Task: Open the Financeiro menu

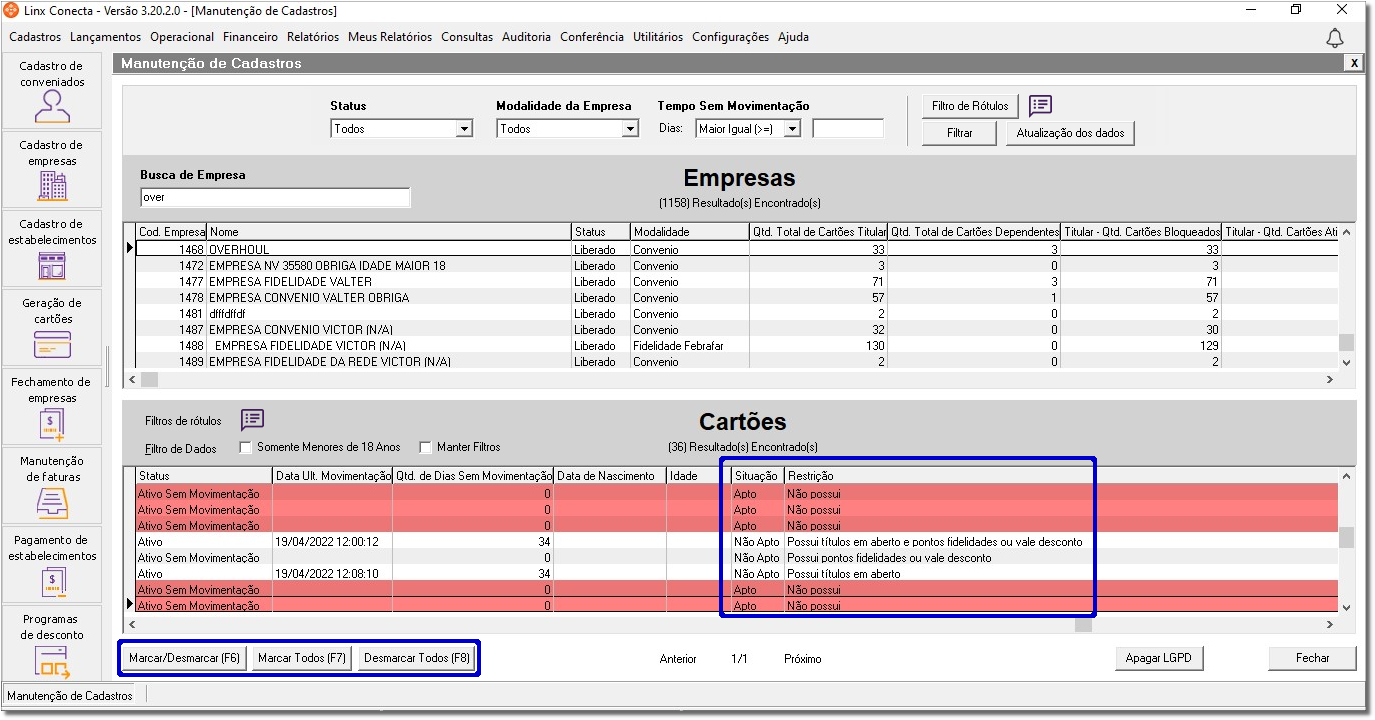Action: (250, 37)
